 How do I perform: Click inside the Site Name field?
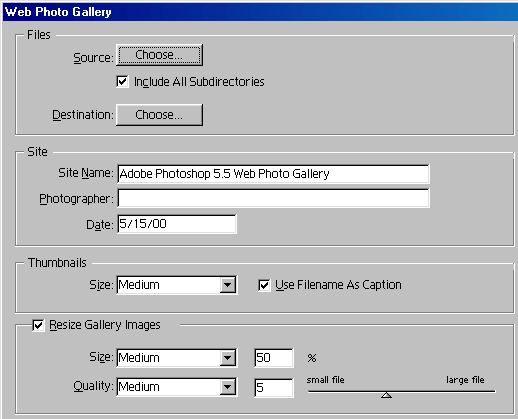273,174
